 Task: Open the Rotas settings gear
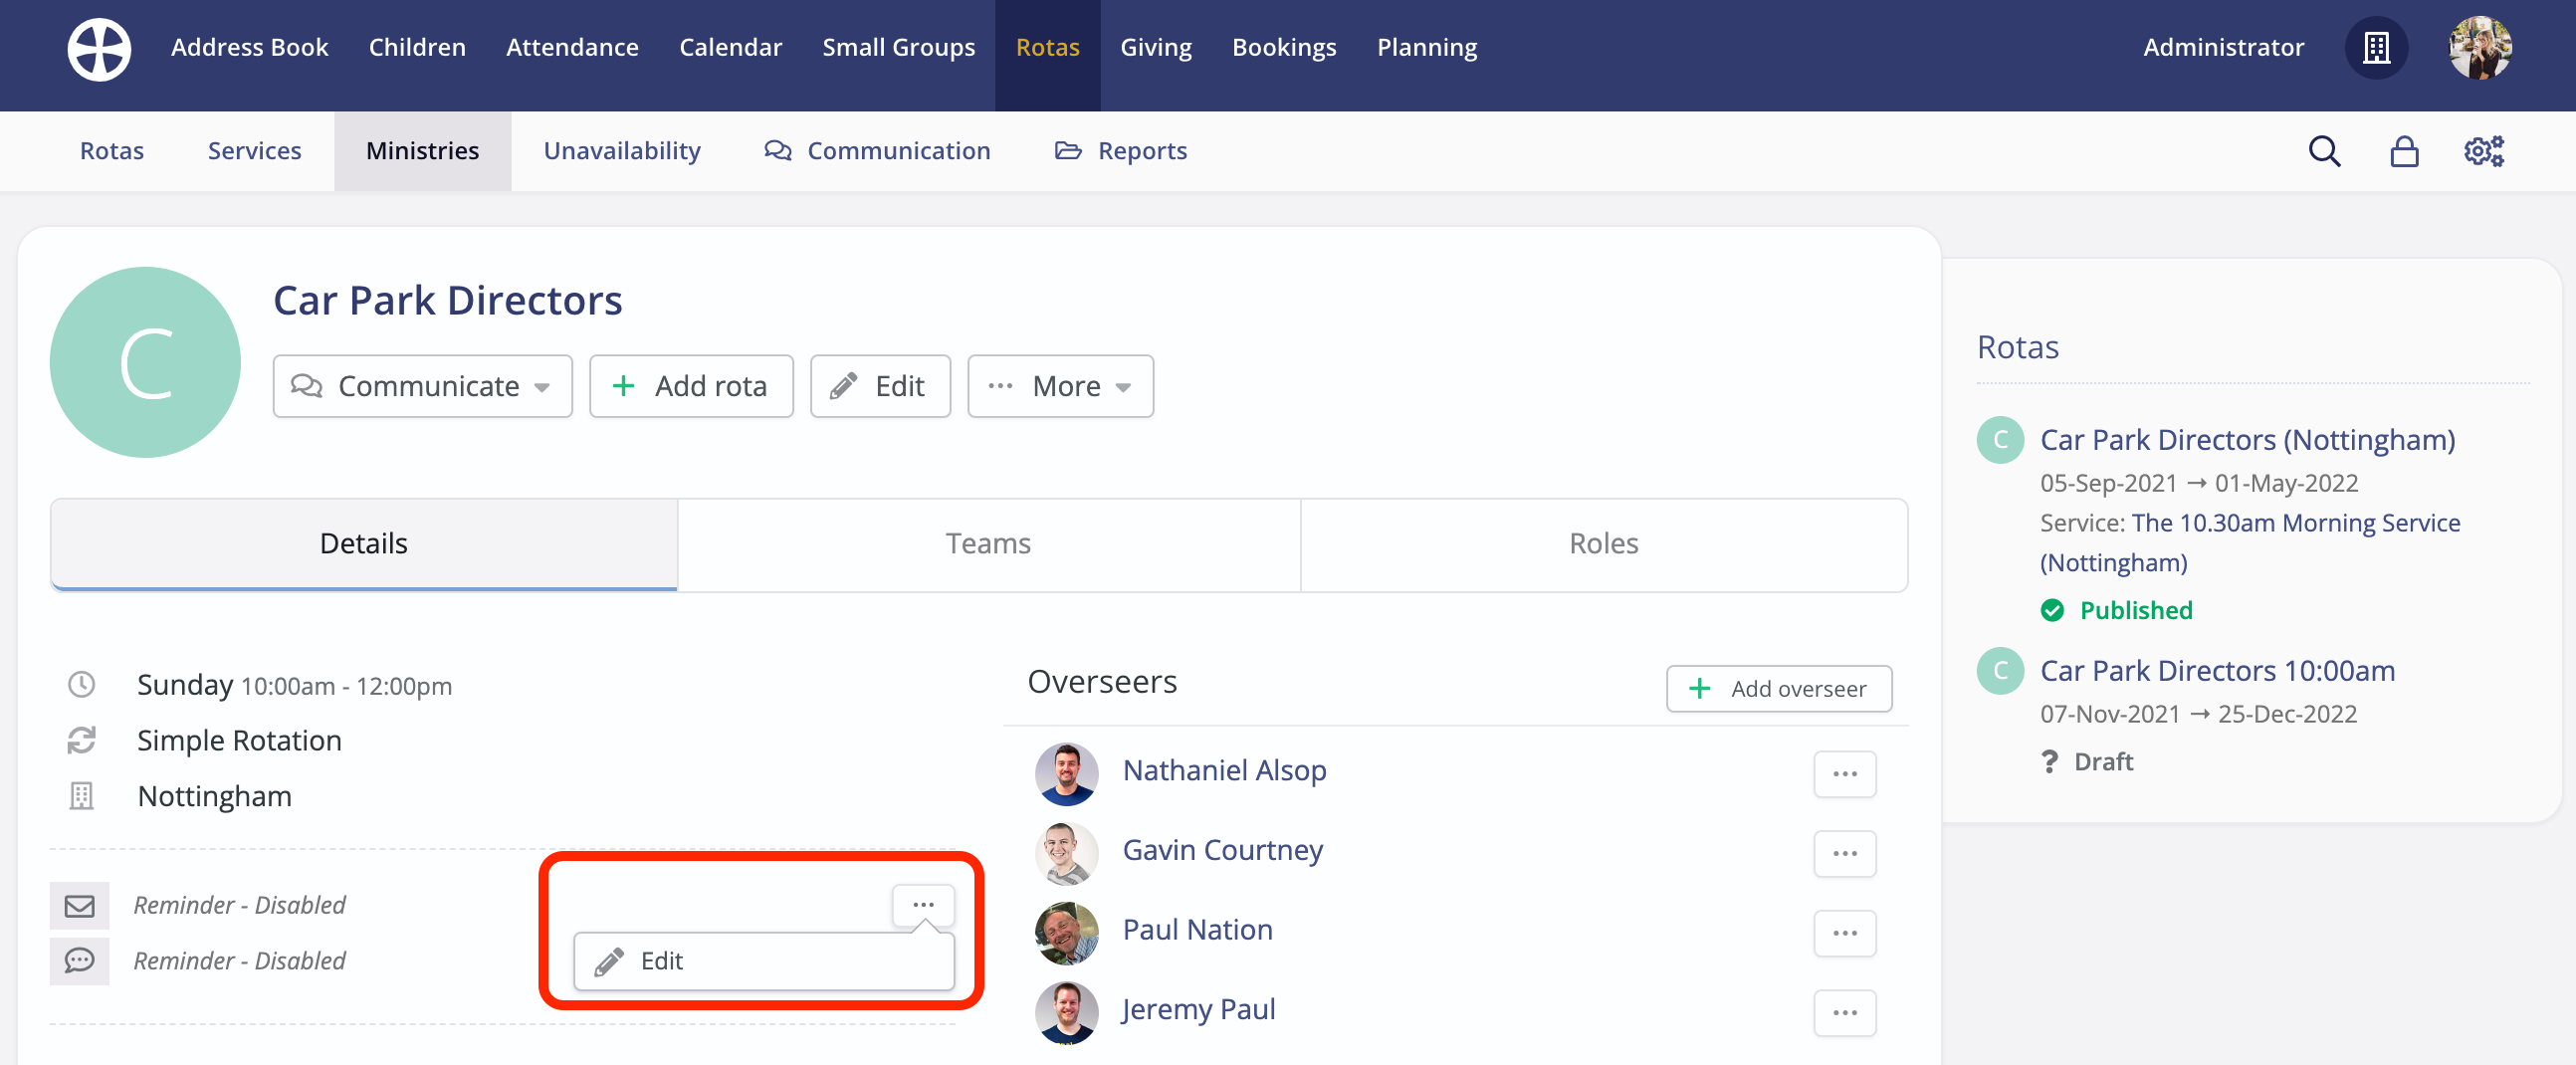(2483, 151)
